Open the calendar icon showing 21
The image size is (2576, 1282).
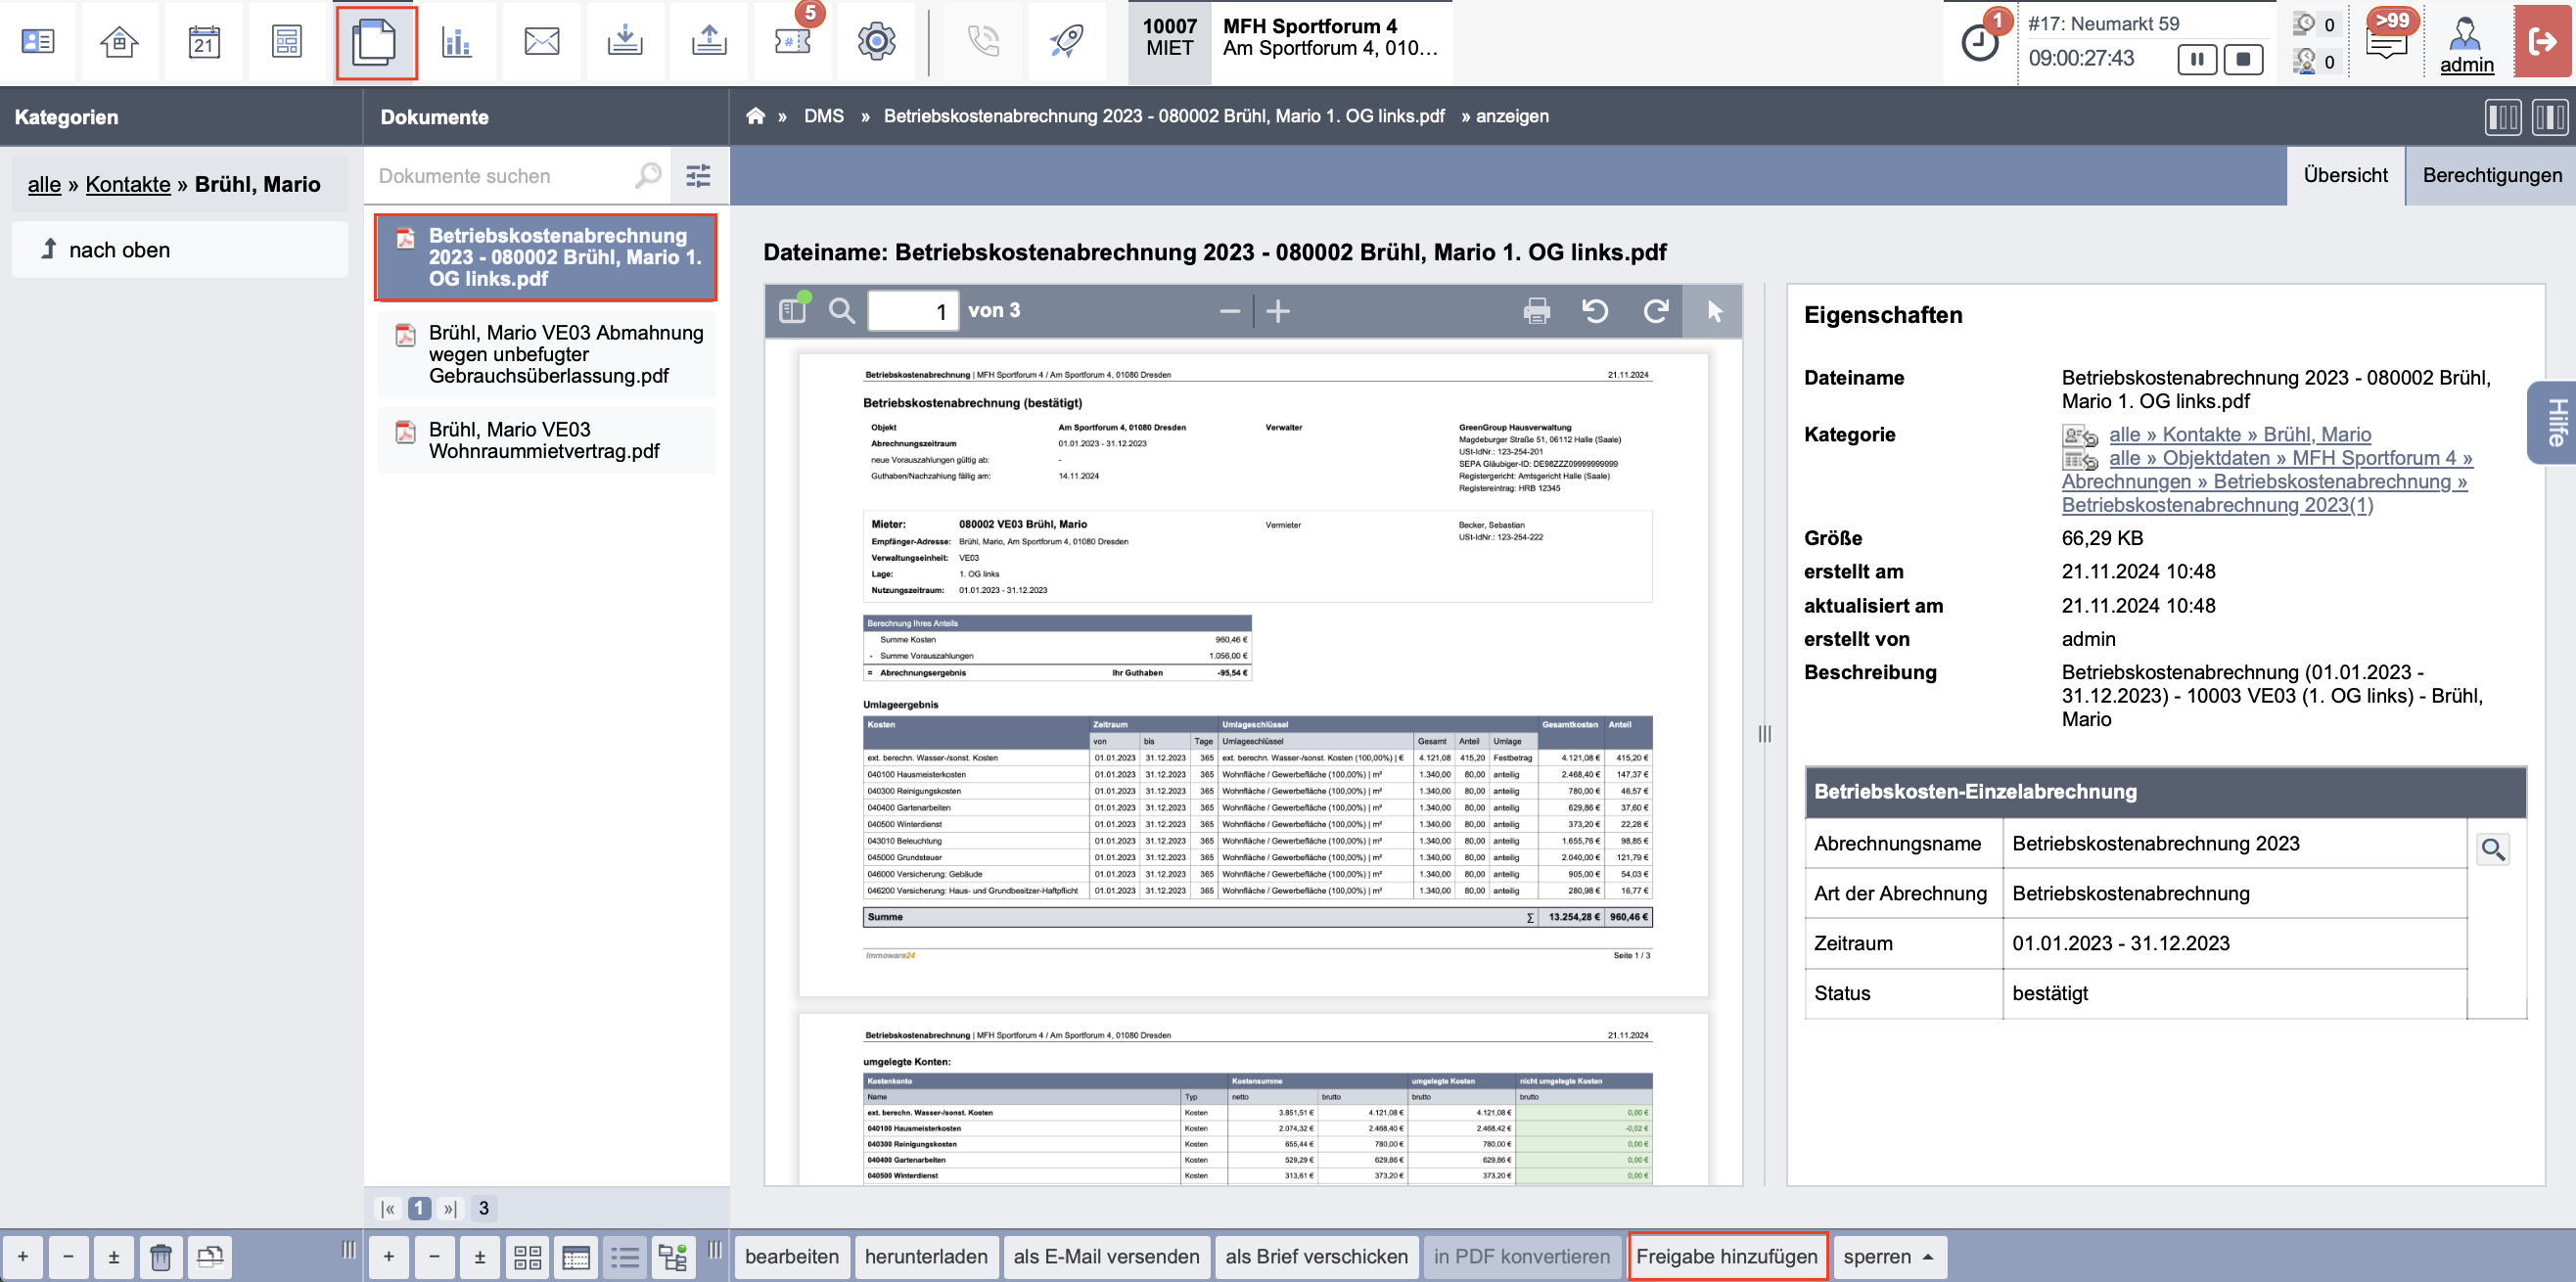(204, 41)
